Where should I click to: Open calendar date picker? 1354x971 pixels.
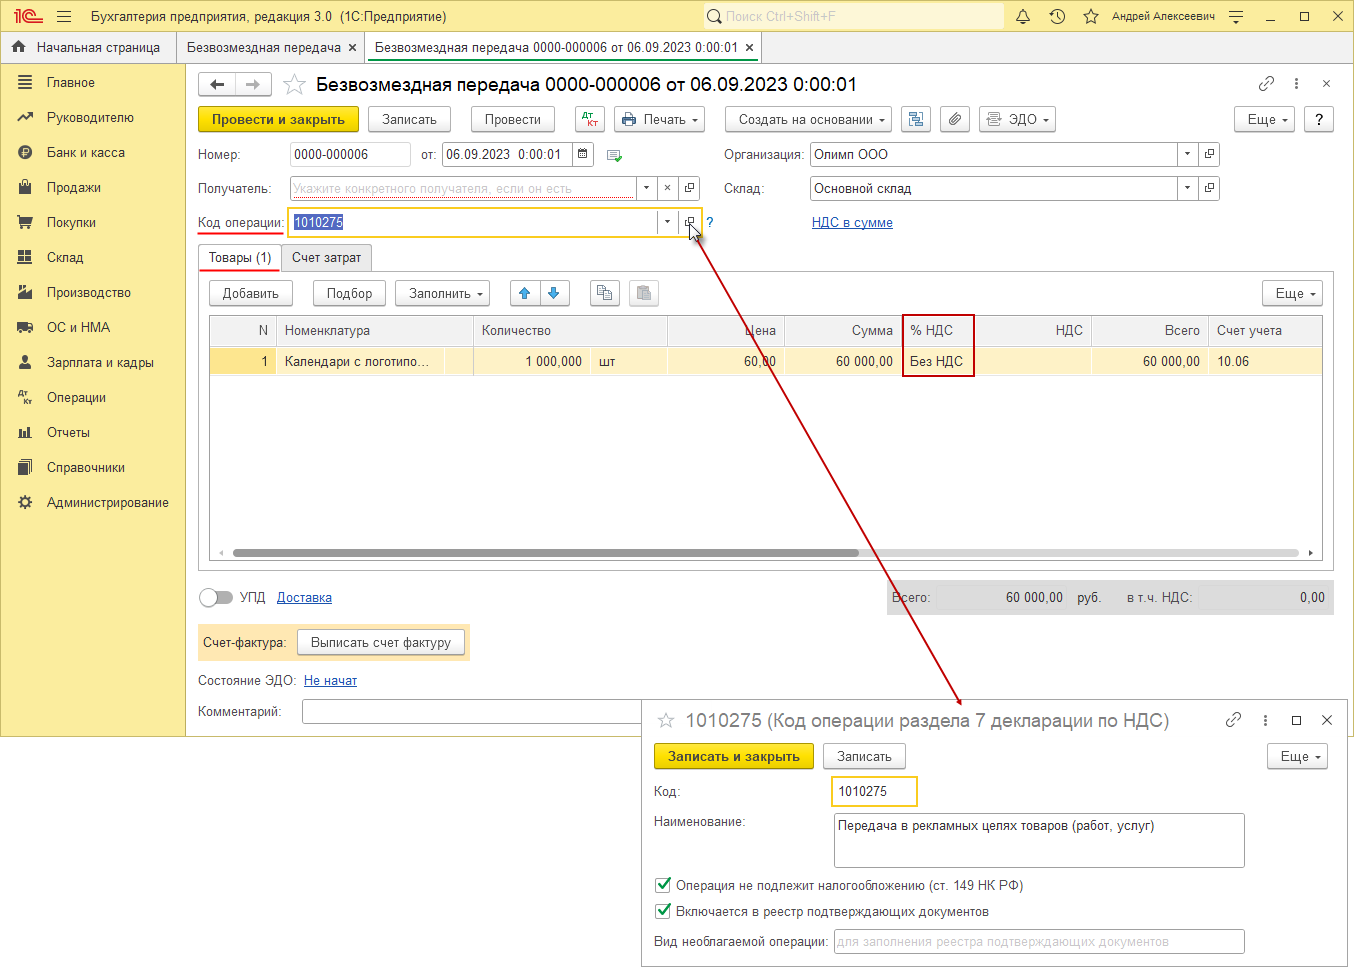(x=583, y=154)
